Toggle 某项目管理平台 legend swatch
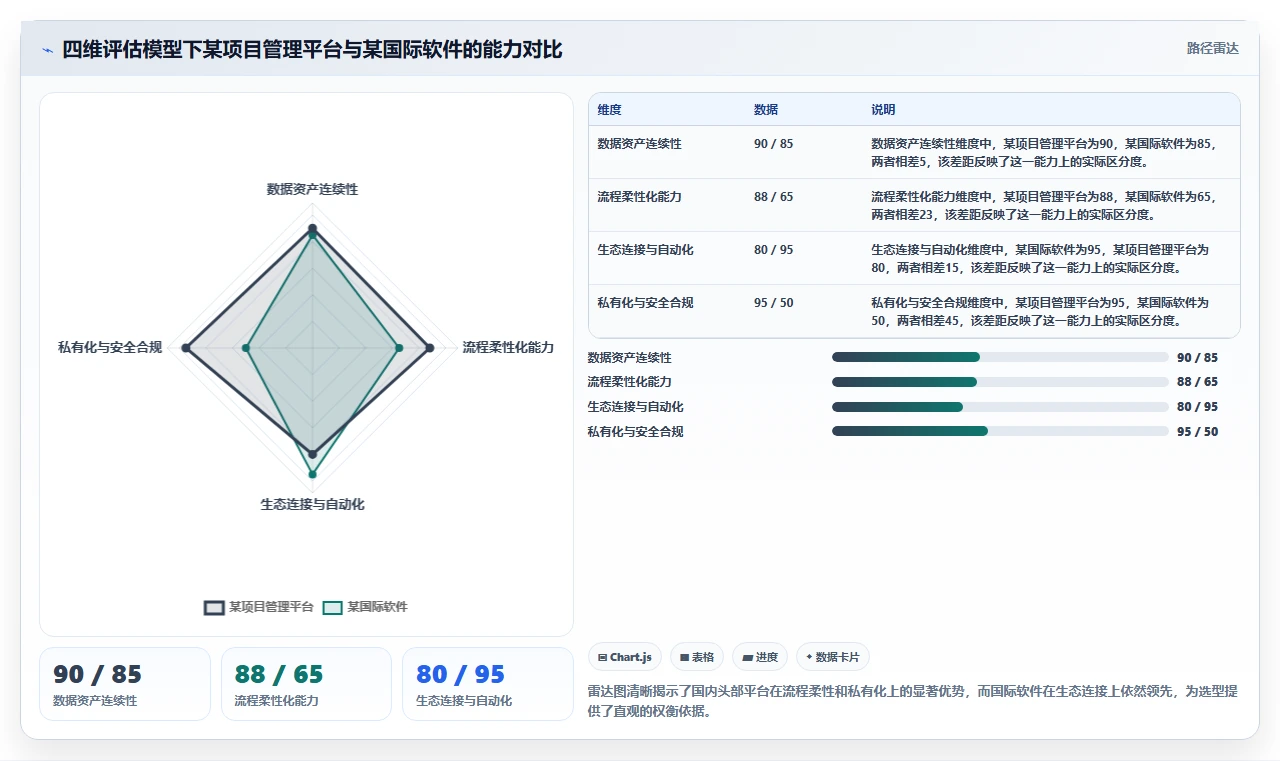This screenshot has height=761, width=1280. click(x=214, y=607)
